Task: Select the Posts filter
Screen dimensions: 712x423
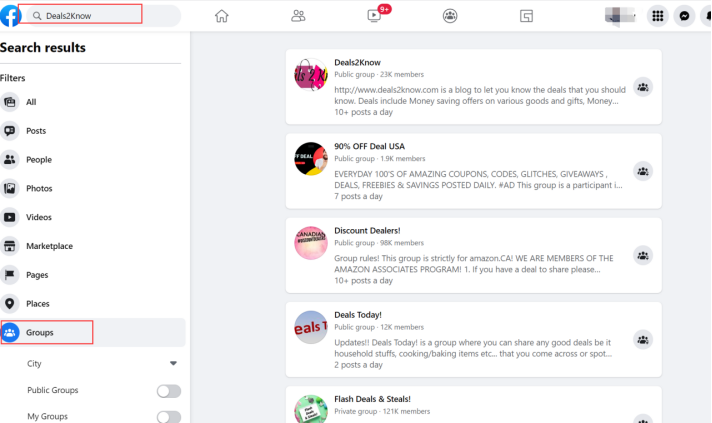Action: pos(93,131)
